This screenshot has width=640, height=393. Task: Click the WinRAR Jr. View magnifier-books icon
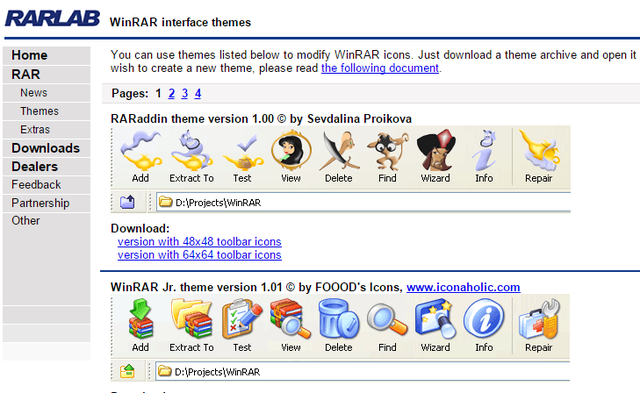(290, 319)
